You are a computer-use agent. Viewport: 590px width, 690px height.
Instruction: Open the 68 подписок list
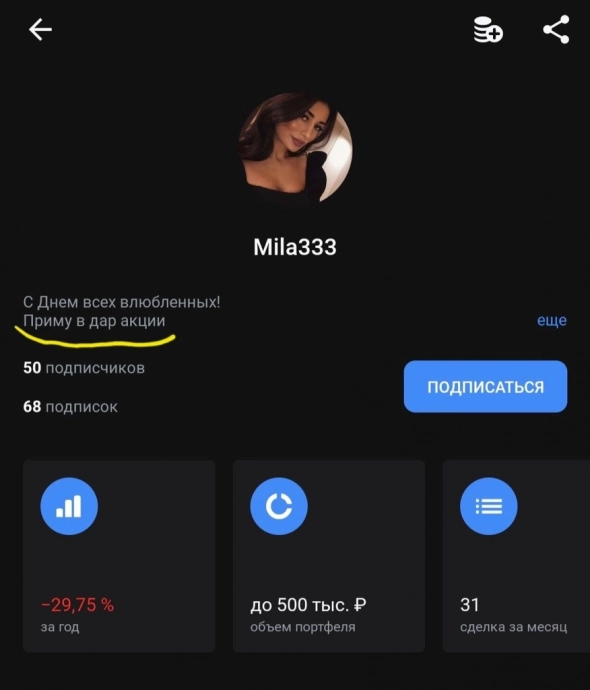point(70,407)
